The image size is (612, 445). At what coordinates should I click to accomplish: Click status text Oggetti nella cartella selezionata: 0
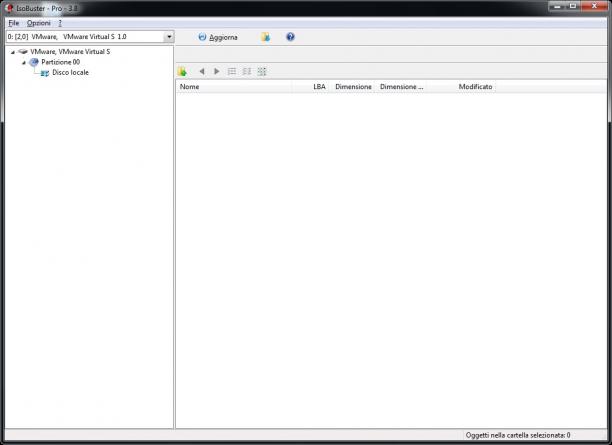(x=518, y=435)
